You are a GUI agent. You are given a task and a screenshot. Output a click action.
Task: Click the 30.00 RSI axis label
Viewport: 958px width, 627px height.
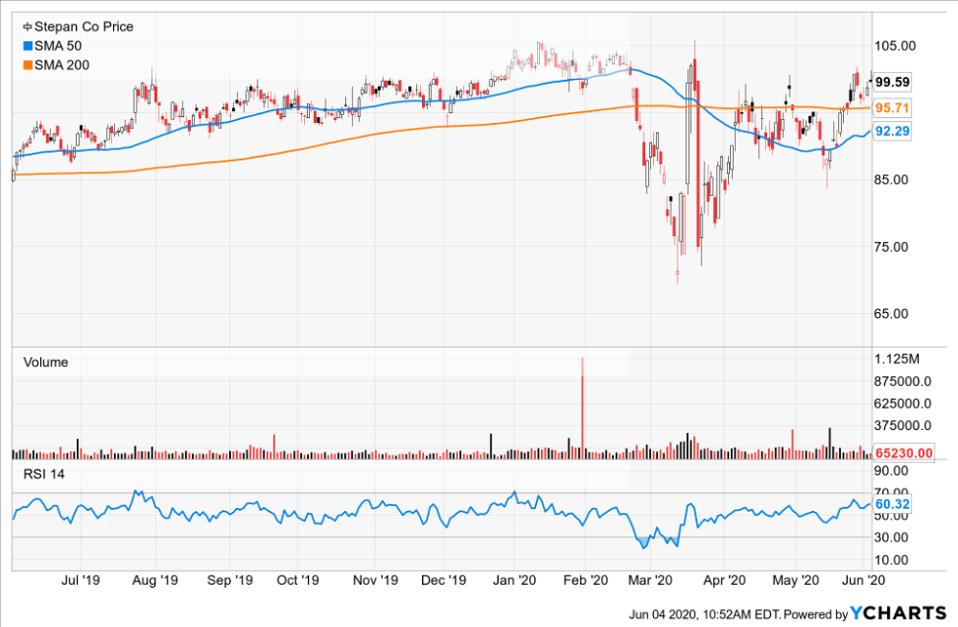point(891,537)
